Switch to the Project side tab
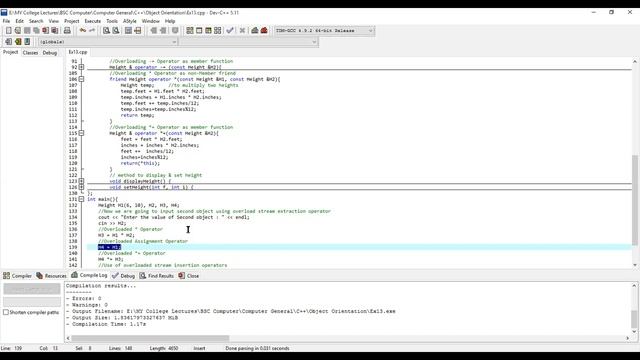 click(10, 52)
